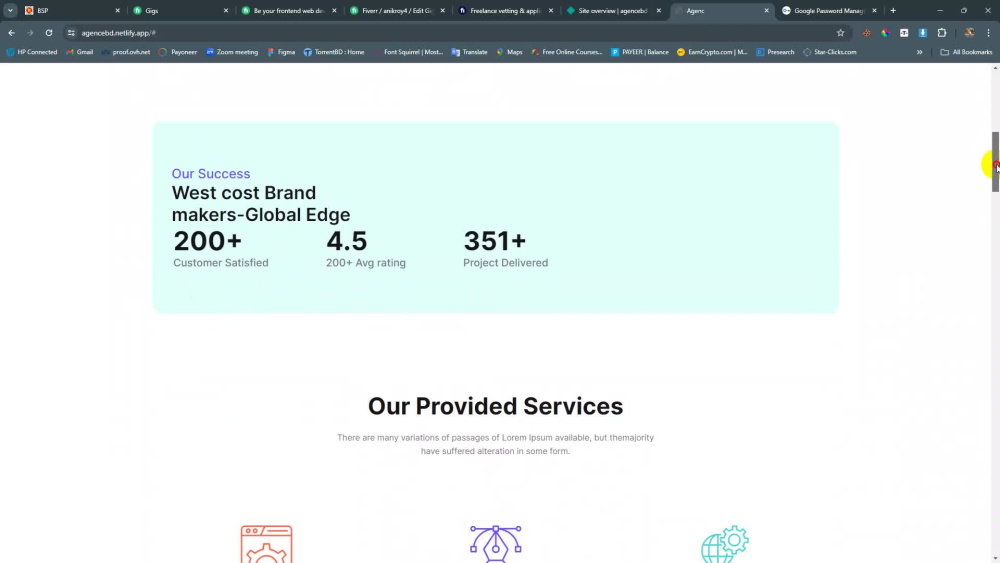Click the page vertical scrollbar thumb

pos(995,161)
